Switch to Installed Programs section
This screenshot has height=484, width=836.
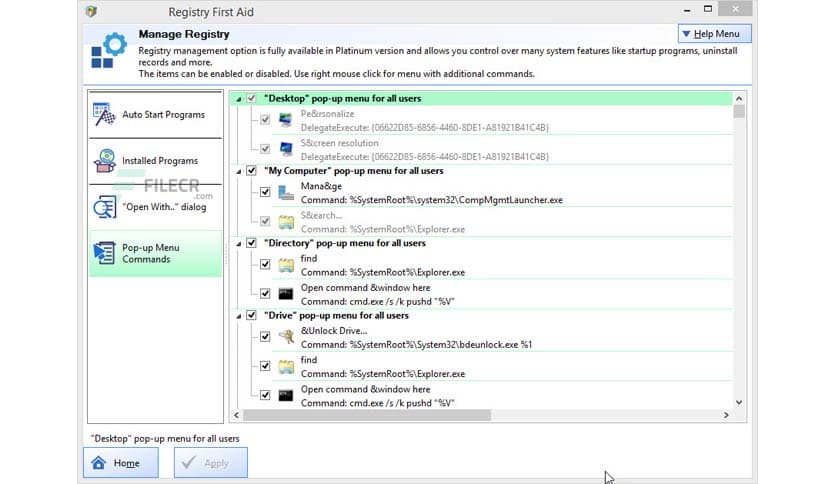(155, 161)
